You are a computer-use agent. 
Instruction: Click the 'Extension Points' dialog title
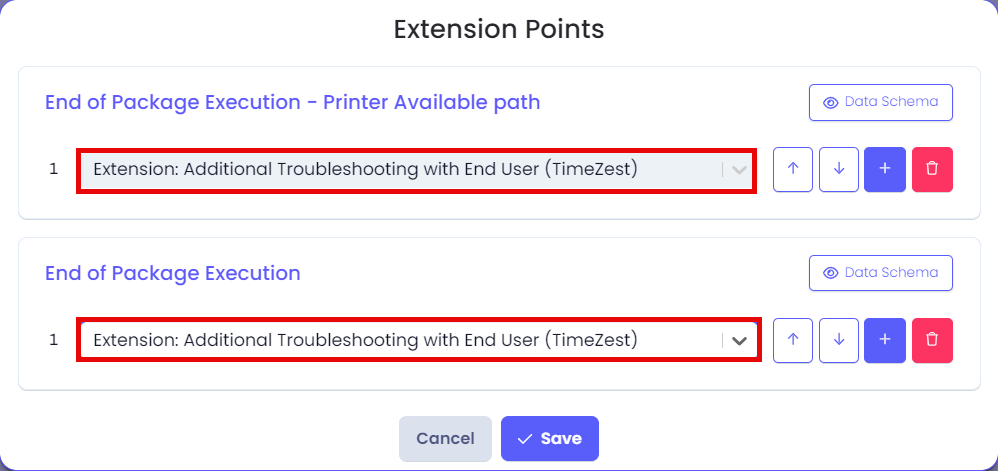pos(499,29)
